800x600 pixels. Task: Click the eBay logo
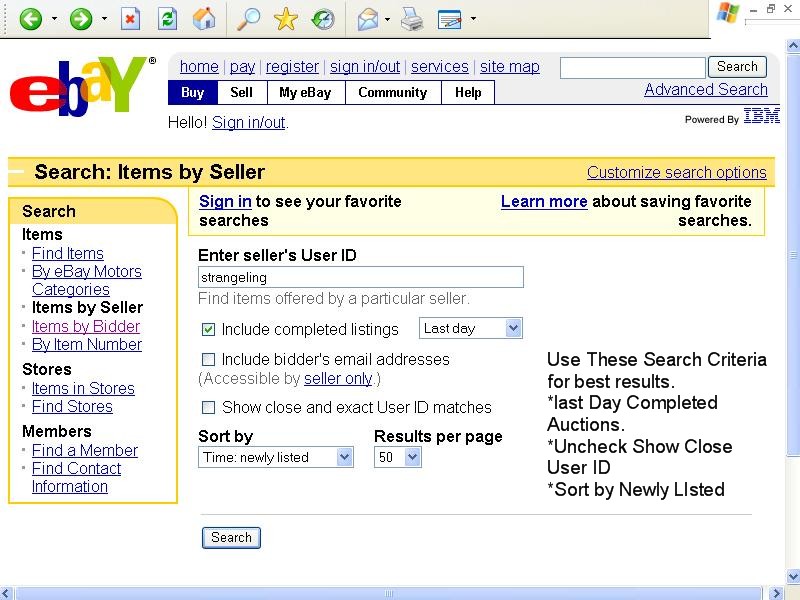pos(83,86)
